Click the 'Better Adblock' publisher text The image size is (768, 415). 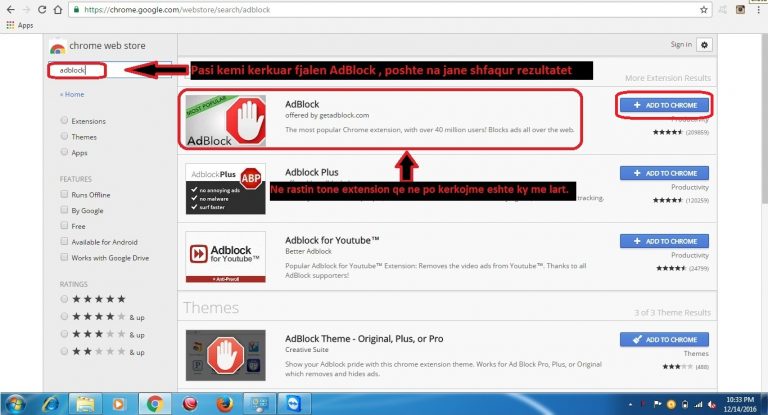coord(308,251)
